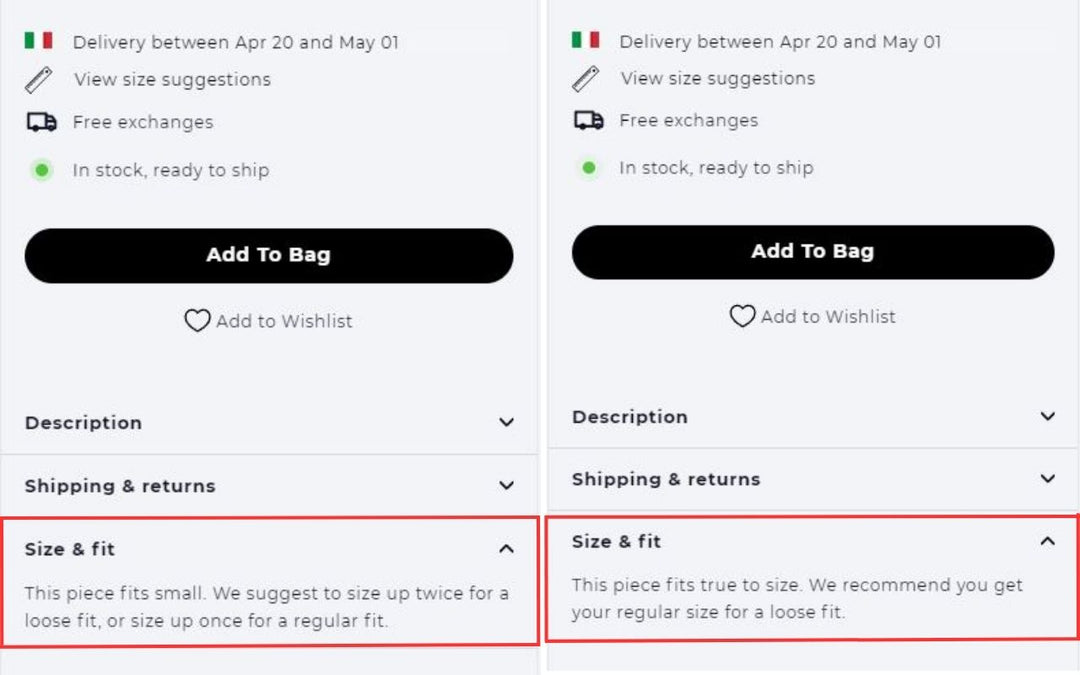The height and width of the screenshot is (675, 1080).
Task: Click the heart wishlist icon in right panel
Action: (x=742, y=317)
